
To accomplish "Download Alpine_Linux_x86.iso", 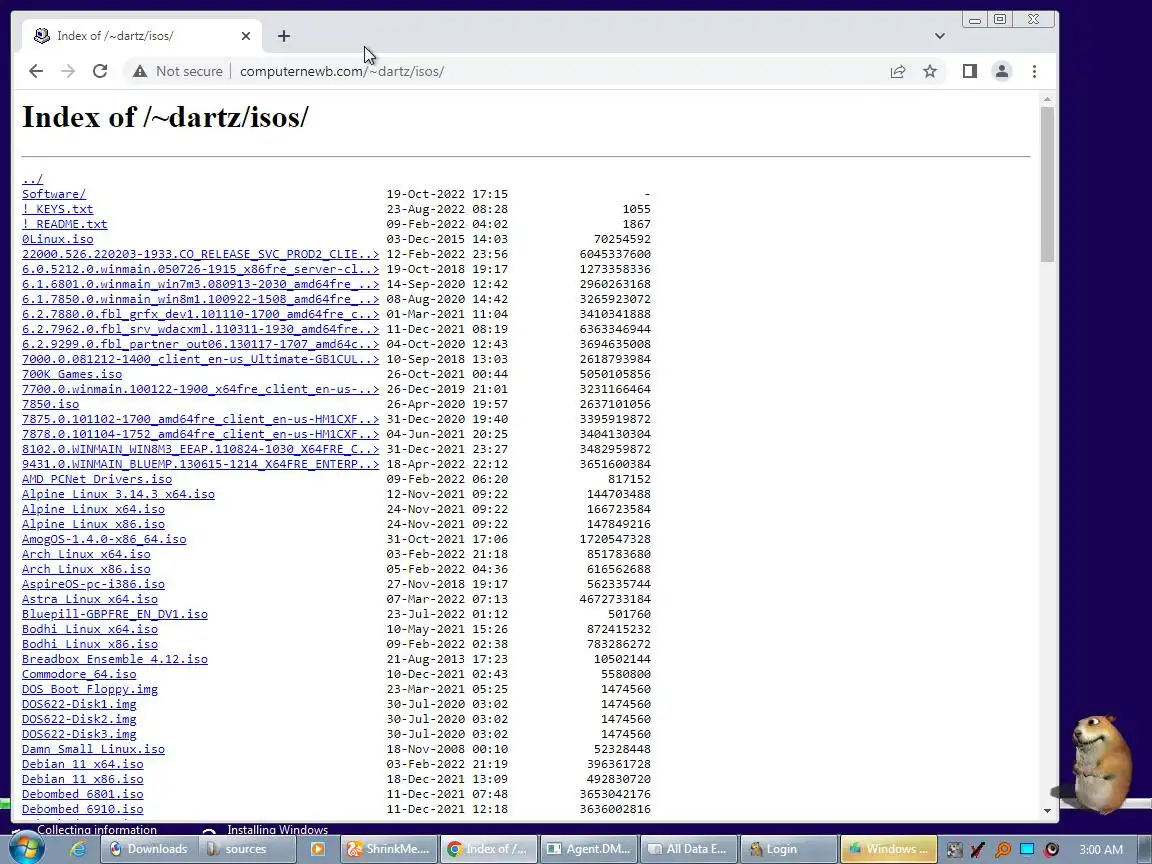I will coord(93,524).
